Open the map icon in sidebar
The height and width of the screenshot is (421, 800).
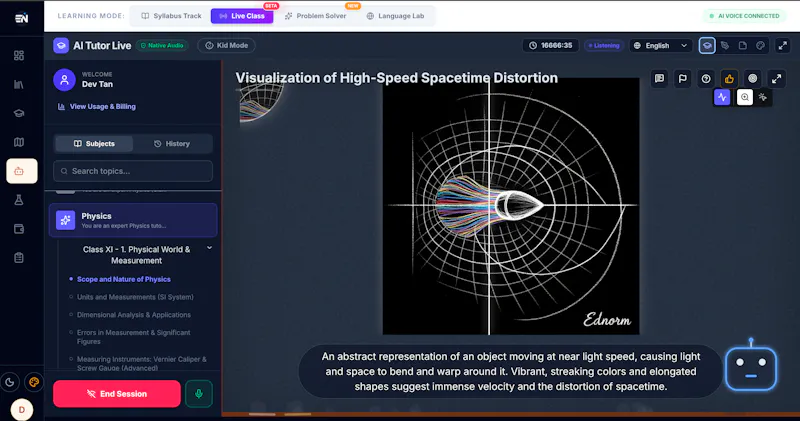tap(19, 142)
